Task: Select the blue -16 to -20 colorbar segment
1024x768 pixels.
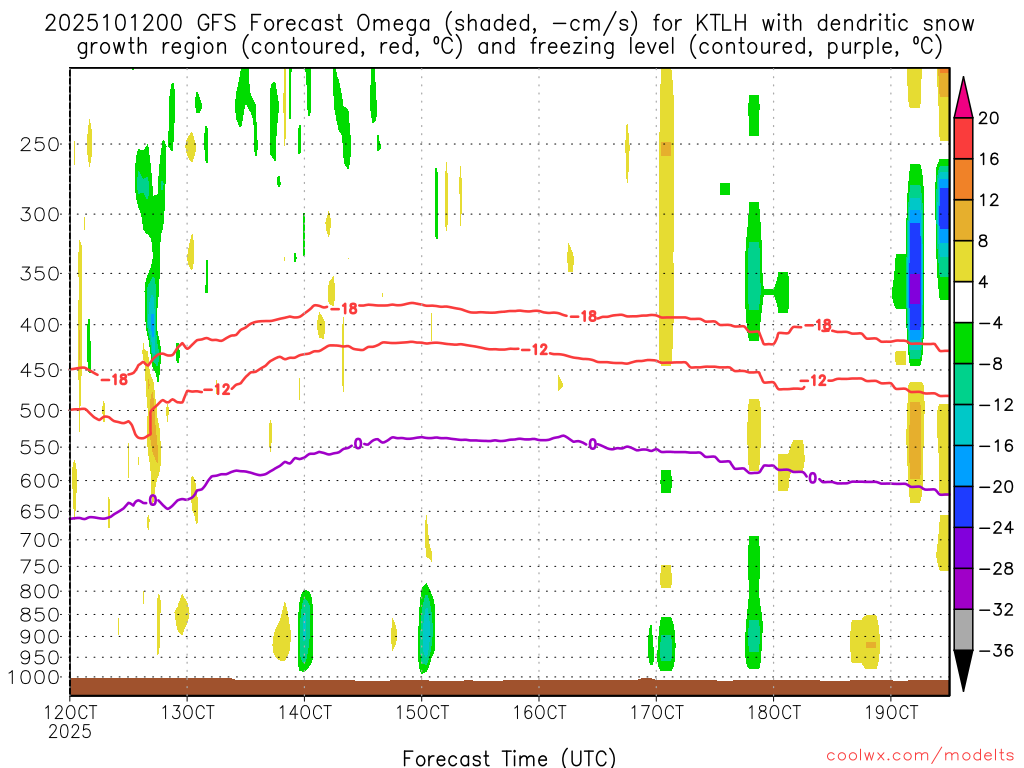Action: 963,466
